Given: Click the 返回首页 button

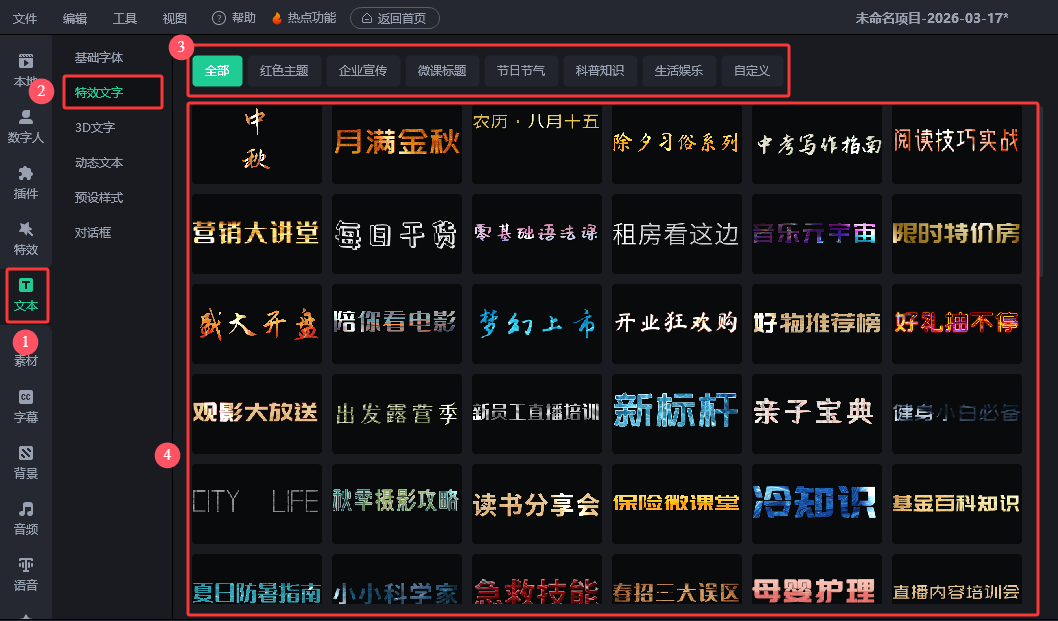Looking at the screenshot, I should pyautogui.click(x=394, y=18).
